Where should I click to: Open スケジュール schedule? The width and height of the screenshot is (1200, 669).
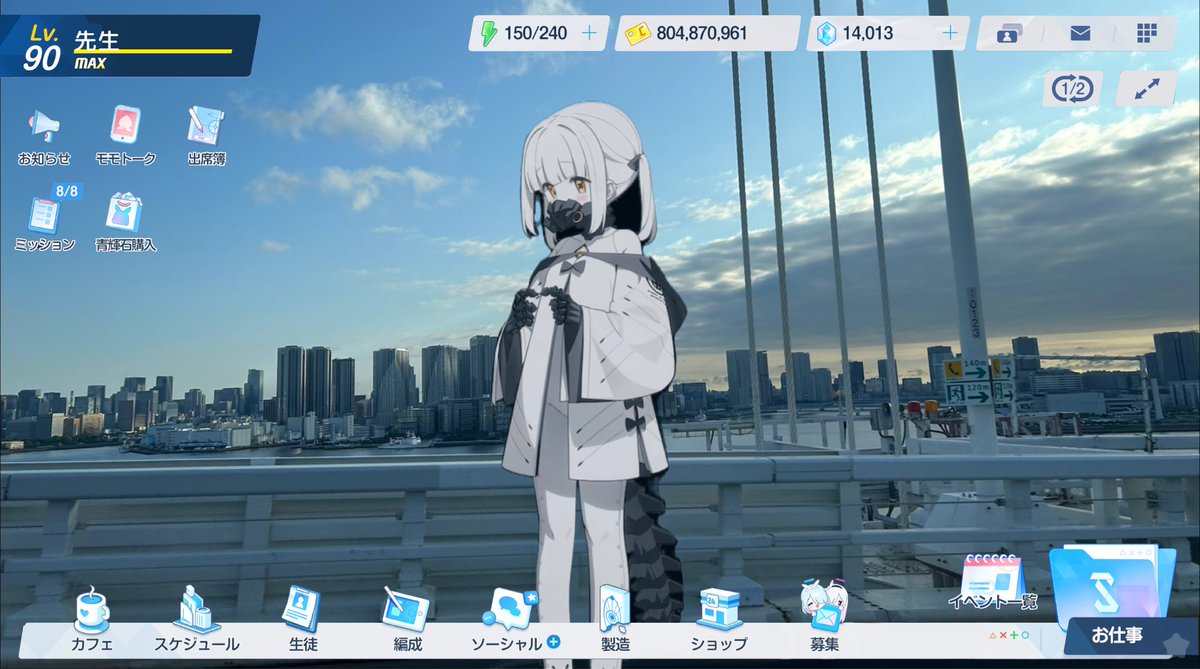[197, 620]
